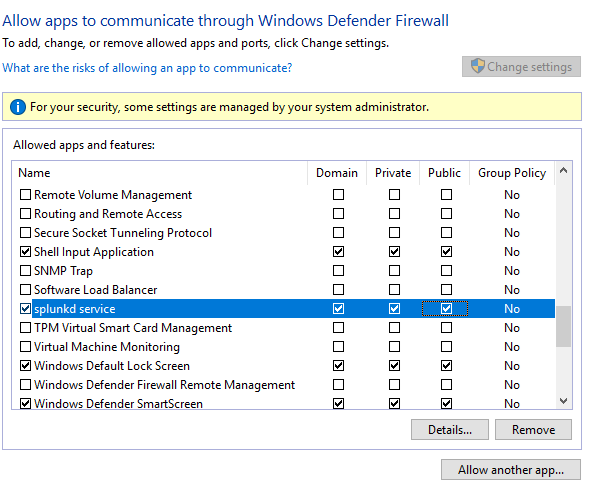Screen dimensions: 601x498
Task: Click the vertical scrollbar thumb in apps list
Action: coord(563,326)
